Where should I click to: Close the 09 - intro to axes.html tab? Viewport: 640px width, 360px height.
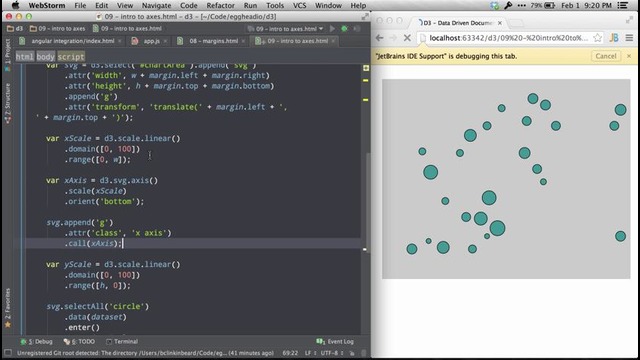pos(333,41)
